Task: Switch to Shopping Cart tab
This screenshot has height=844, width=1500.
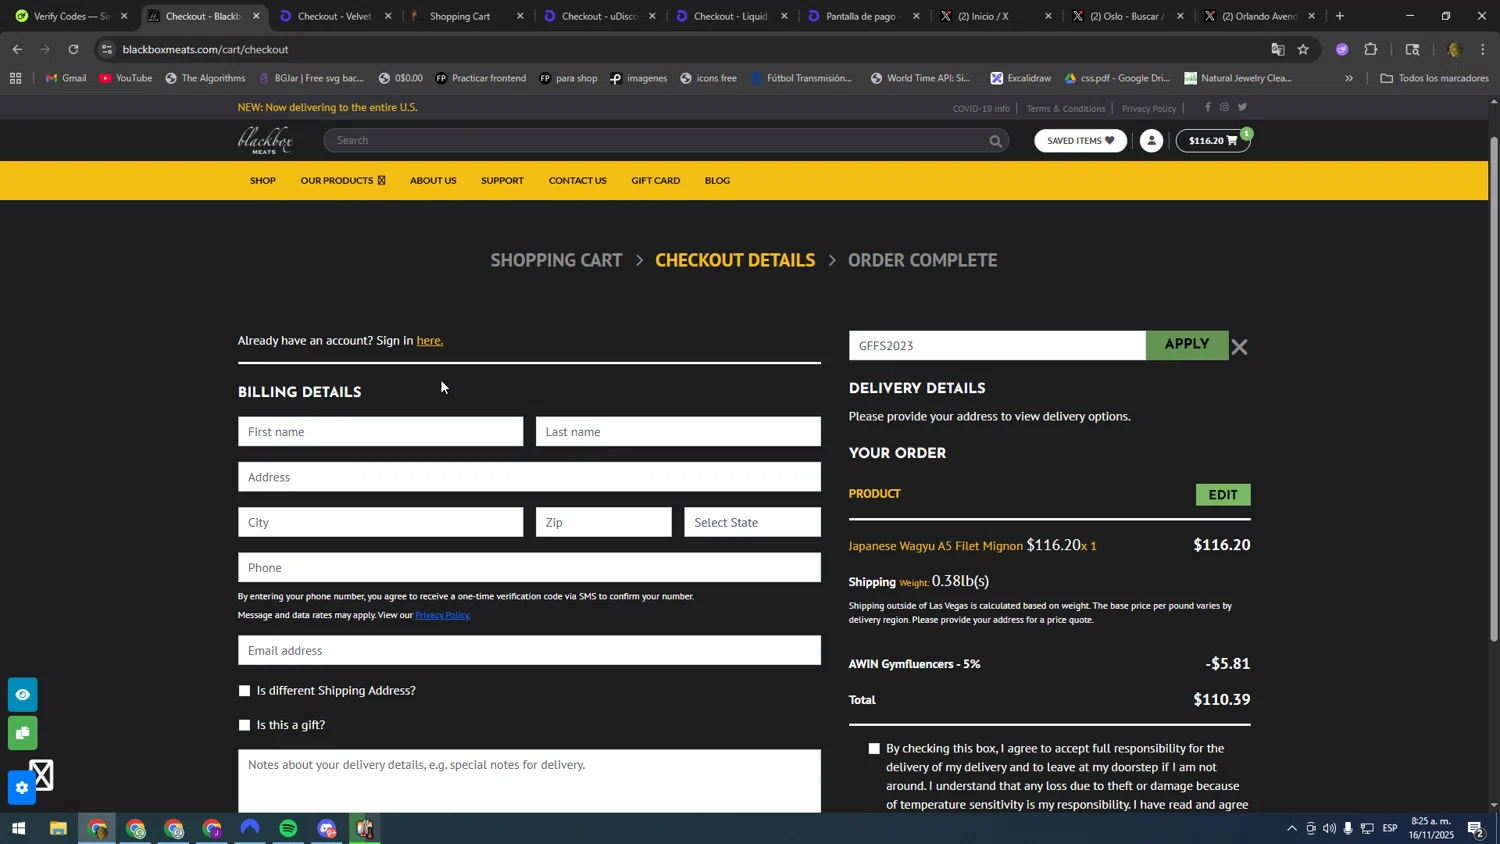Action: coord(466,16)
